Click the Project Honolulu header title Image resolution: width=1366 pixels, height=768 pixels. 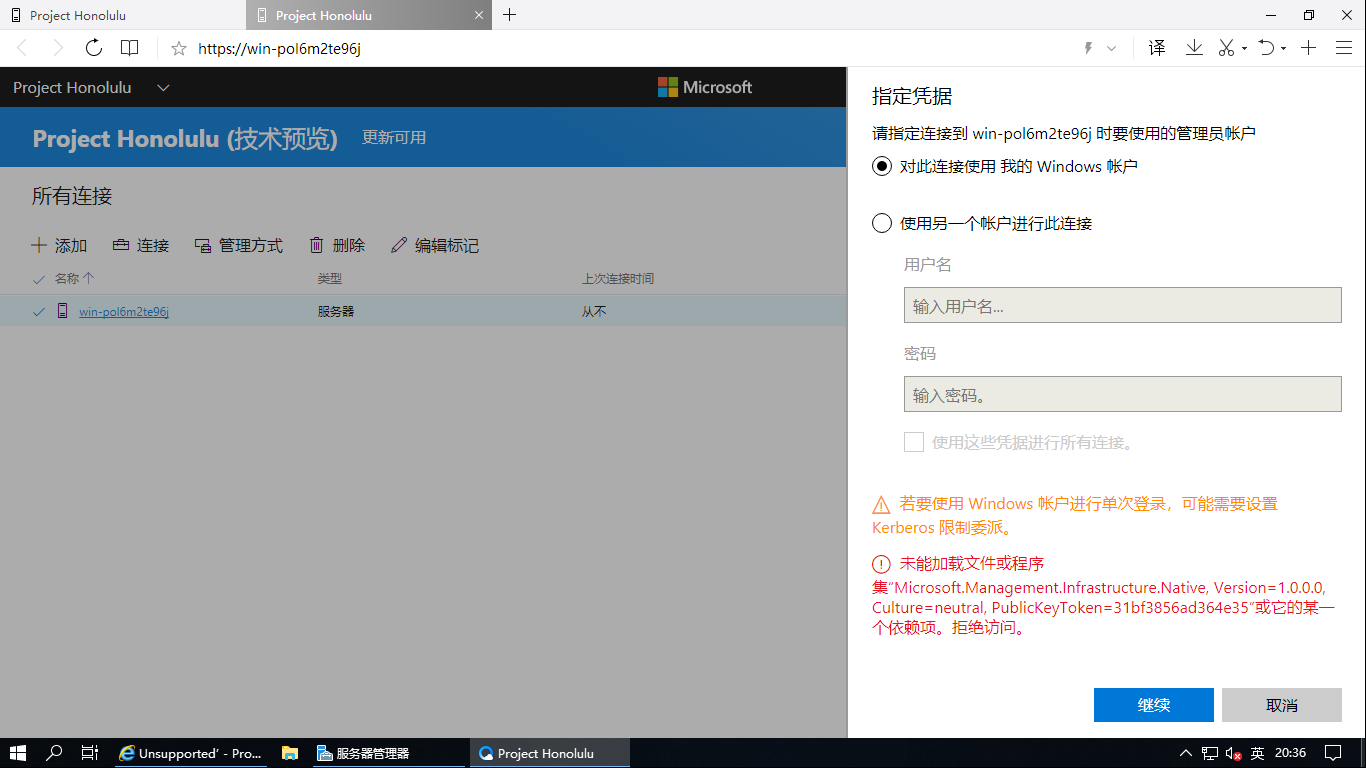(x=72, y=88)
